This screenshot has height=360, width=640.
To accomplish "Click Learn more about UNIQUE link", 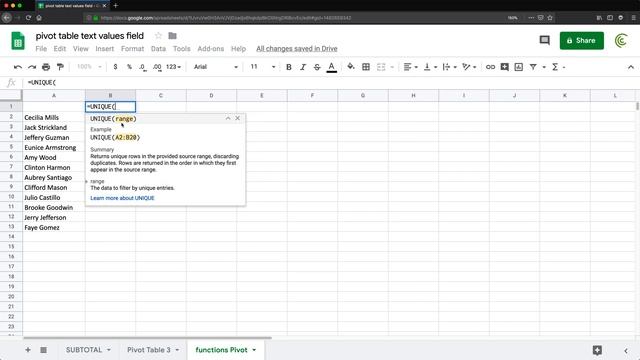I will coord(122,198).
